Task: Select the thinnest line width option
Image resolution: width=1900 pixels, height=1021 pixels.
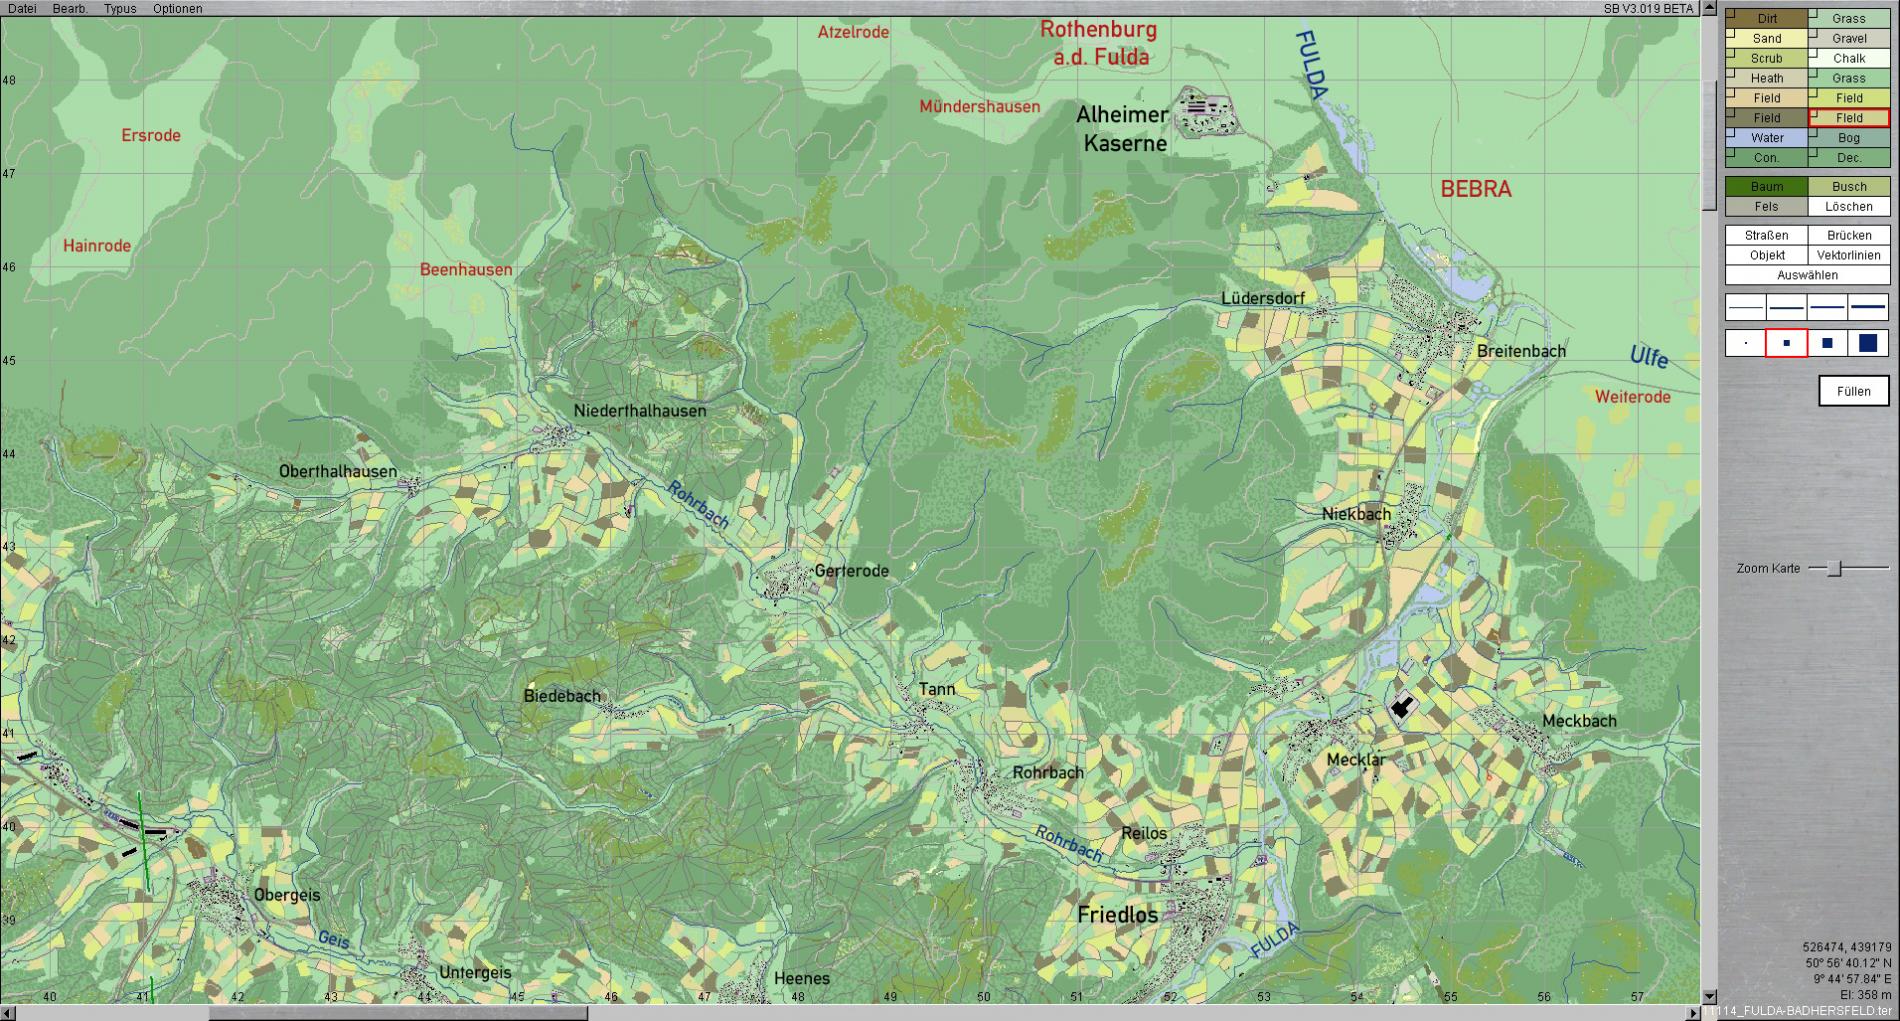Action: pyautogui.click(x=1746, y=307)
